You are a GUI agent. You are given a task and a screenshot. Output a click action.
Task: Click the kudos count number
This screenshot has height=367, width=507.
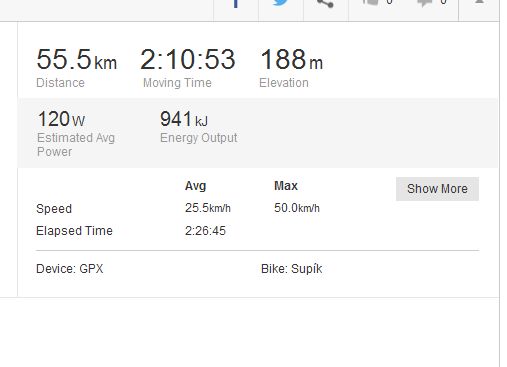(389, 2)
